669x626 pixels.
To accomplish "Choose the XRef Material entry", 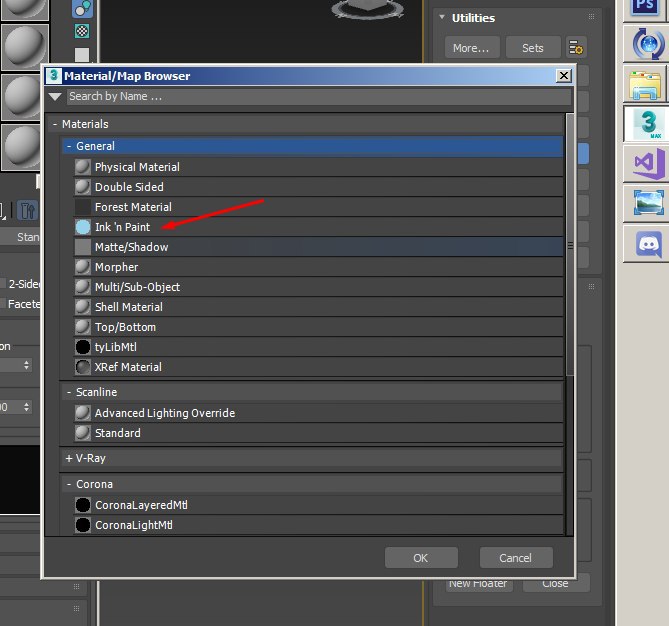I will pos(318,367).
